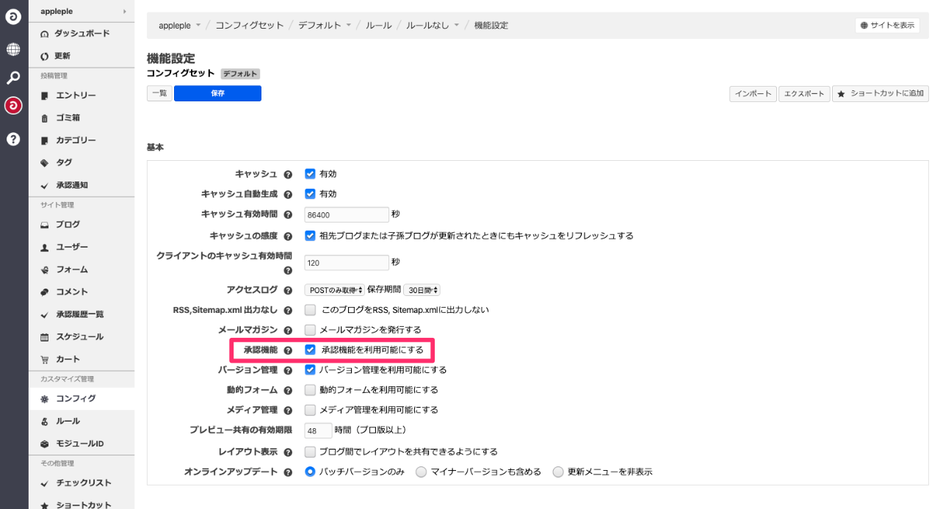Click the キャッシュ有効時間 input field

pyautogui.click(x=346, y=214)
